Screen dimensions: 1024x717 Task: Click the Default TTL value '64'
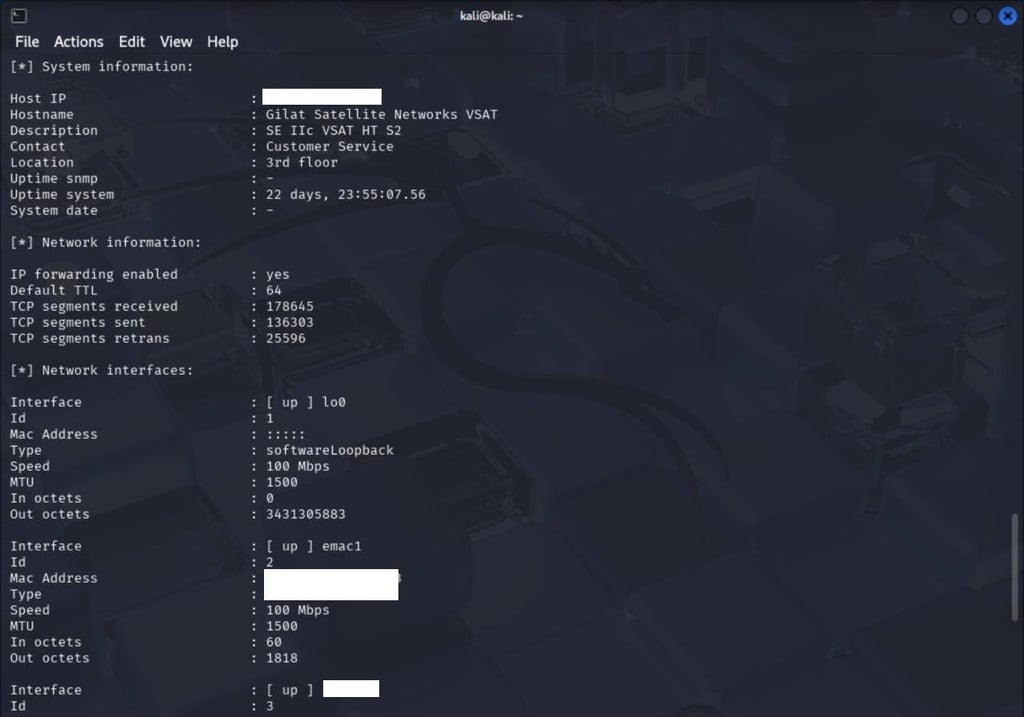click(274, 291)
